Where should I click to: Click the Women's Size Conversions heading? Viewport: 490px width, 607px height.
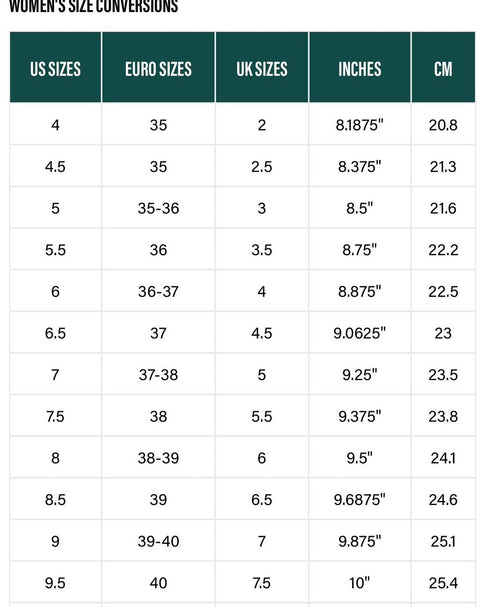(x=93, y=6)
